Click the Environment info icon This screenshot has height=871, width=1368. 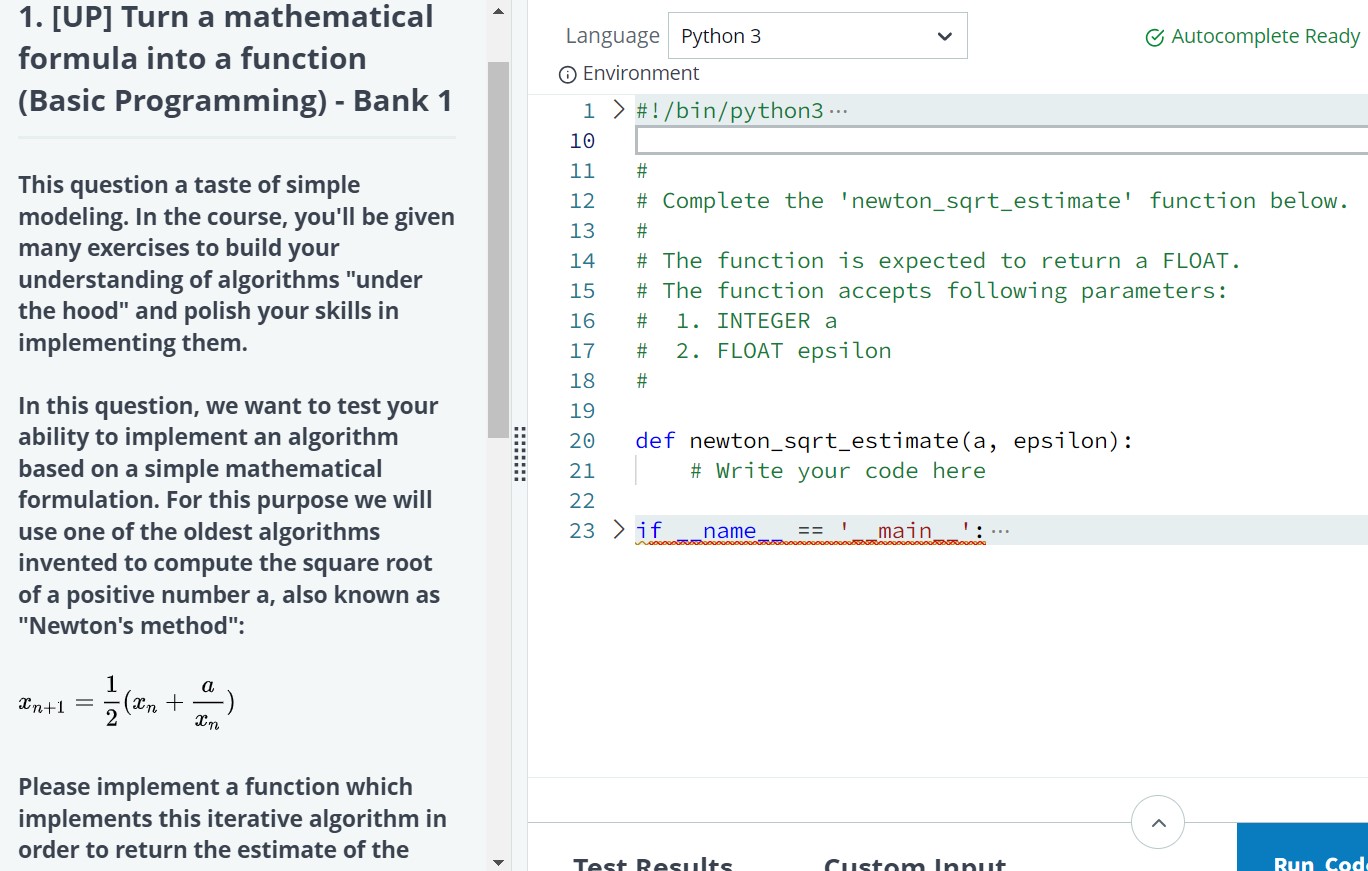[x=568, y=73]
